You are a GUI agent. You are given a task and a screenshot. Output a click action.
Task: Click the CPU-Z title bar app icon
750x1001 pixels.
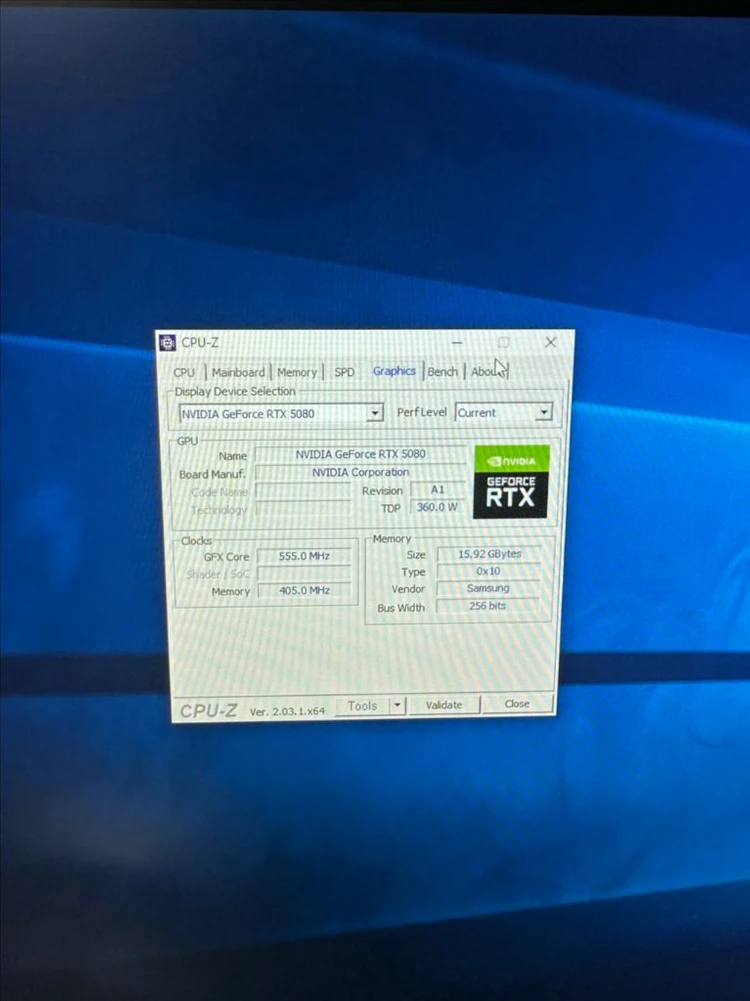tap(167, 343)
